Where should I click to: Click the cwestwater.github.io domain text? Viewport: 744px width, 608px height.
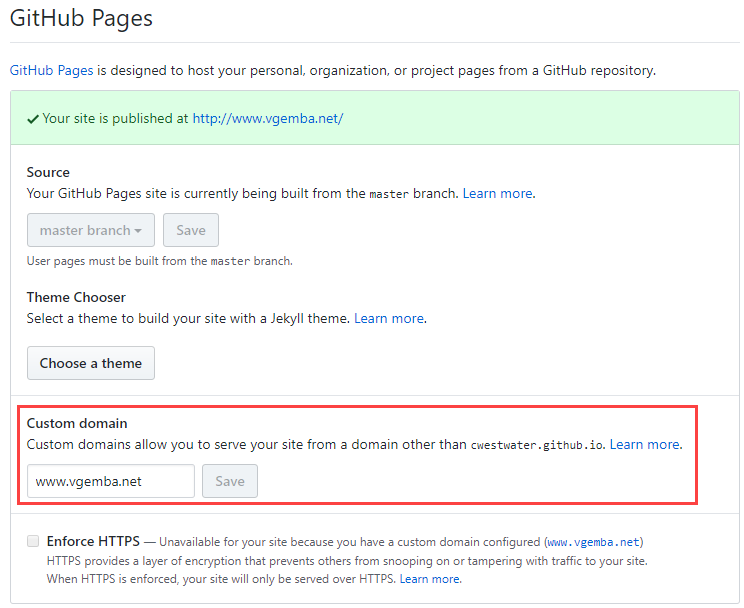coord(537,445)
